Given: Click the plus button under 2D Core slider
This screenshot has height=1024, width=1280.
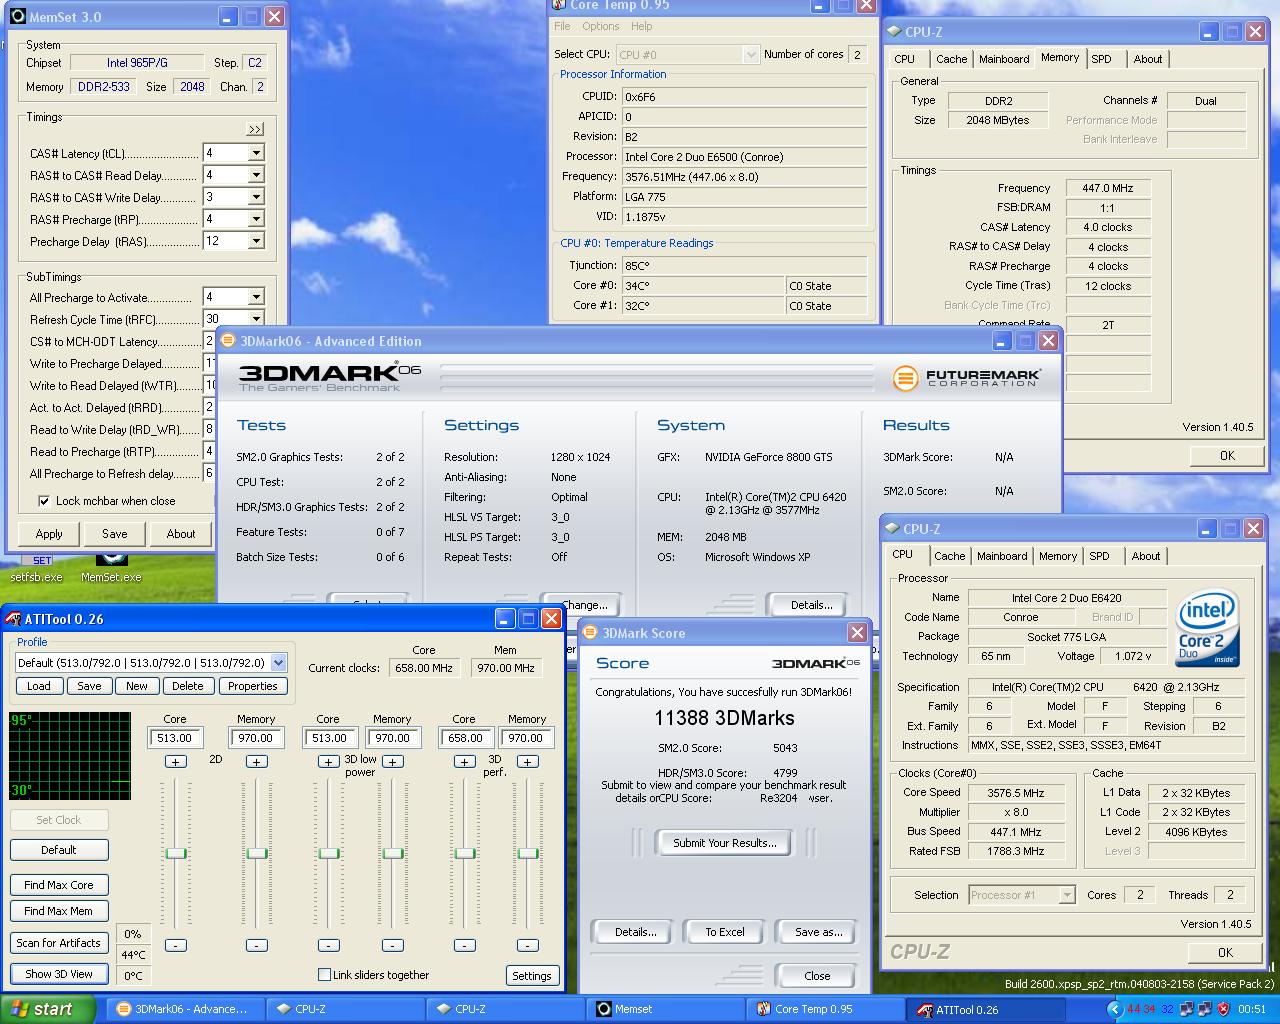Looking at the screenshot, I should coord(175,762).
